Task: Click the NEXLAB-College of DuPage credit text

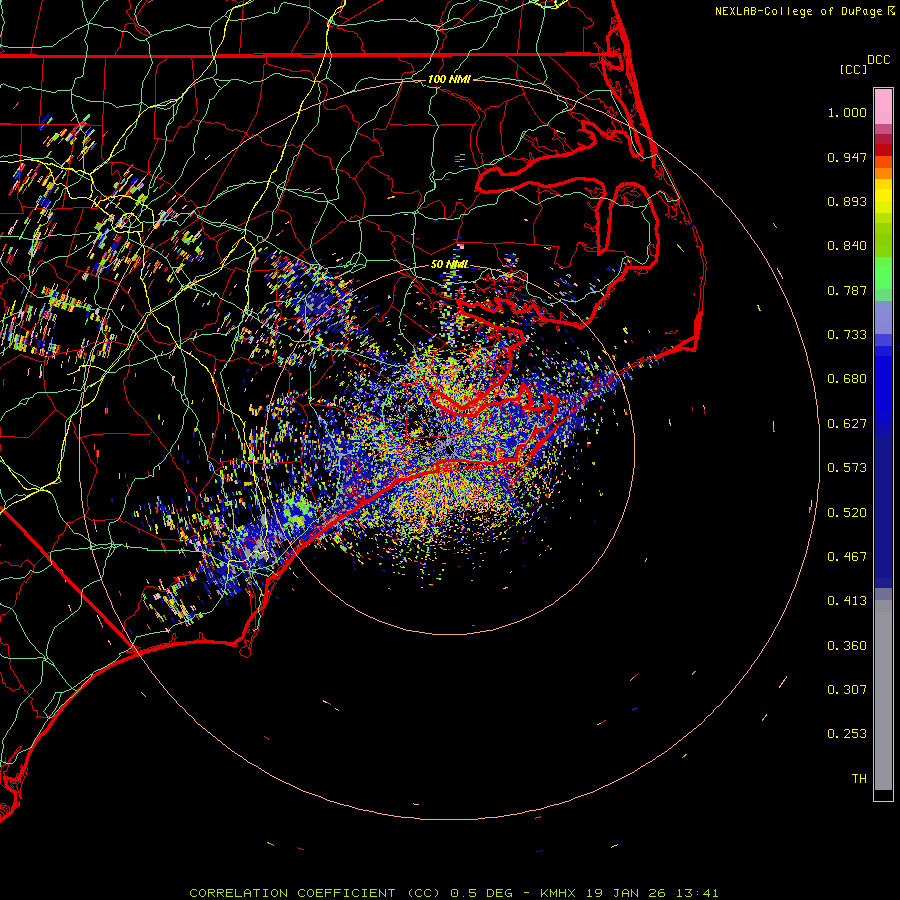Action: pos(798,11)
